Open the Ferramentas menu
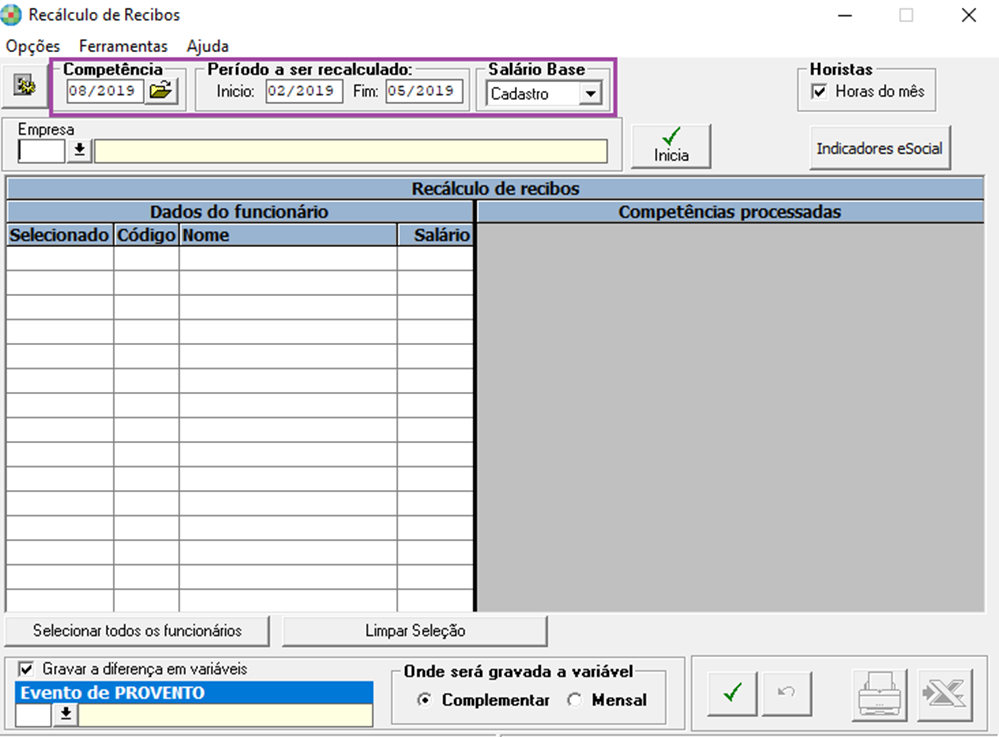The image size is (999, 737). click(x=123, y=46)
